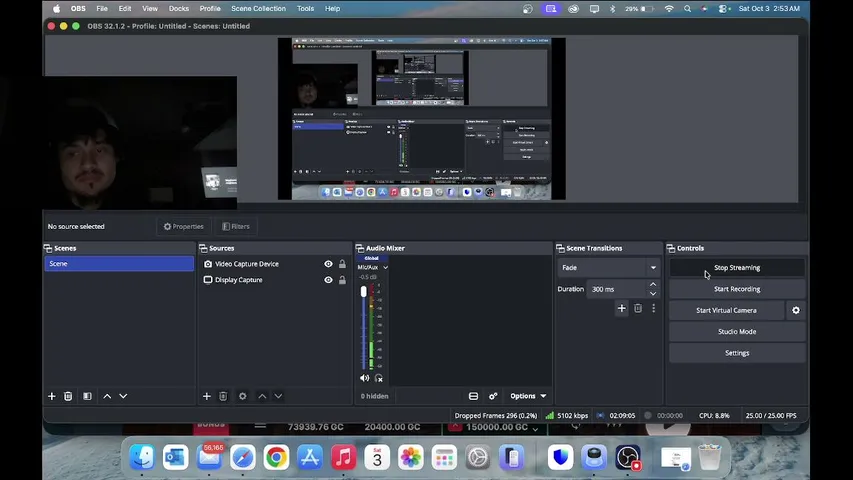This screenshot has width=853, height=480.
Task: Toggle Audio Mixer vertical layout icon
Action: [x=473, y=396]
